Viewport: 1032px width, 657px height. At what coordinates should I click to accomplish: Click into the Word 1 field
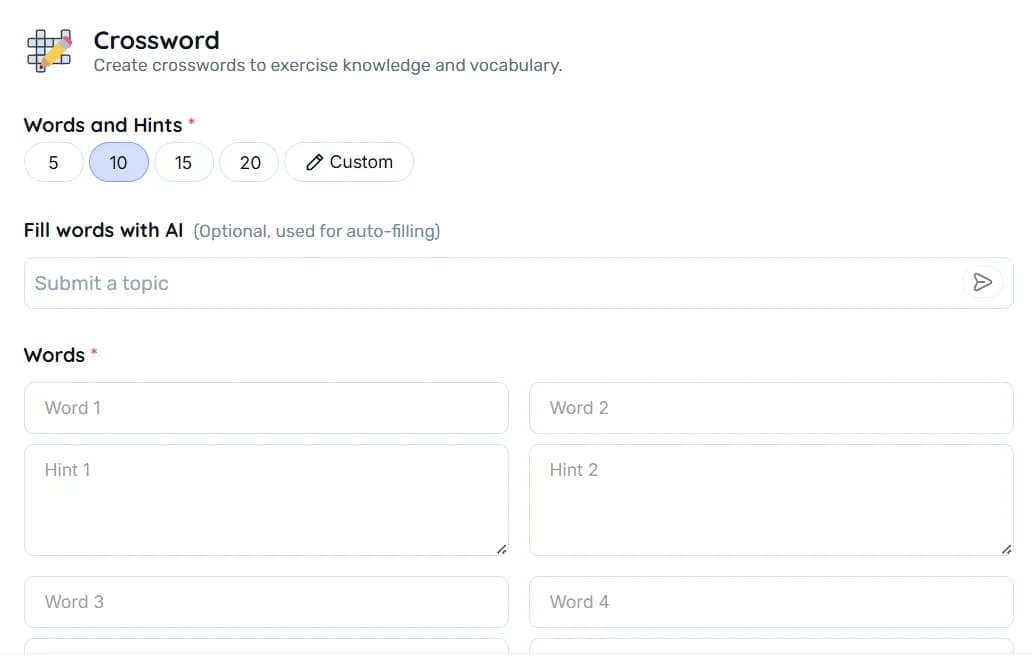coord(266,408)
